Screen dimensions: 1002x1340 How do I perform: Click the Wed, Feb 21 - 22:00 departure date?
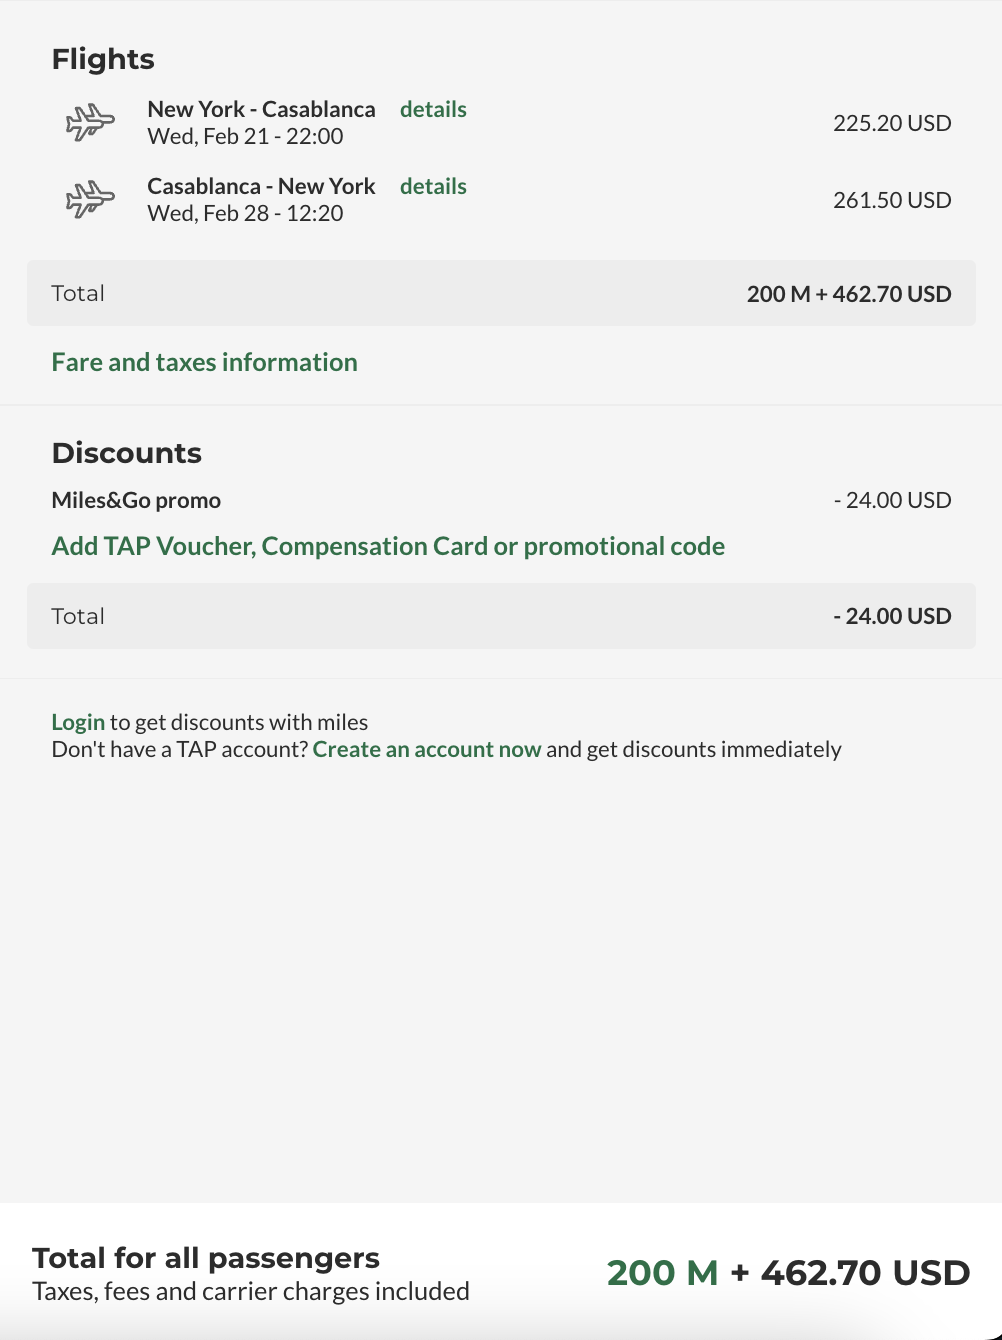point(245,136)
